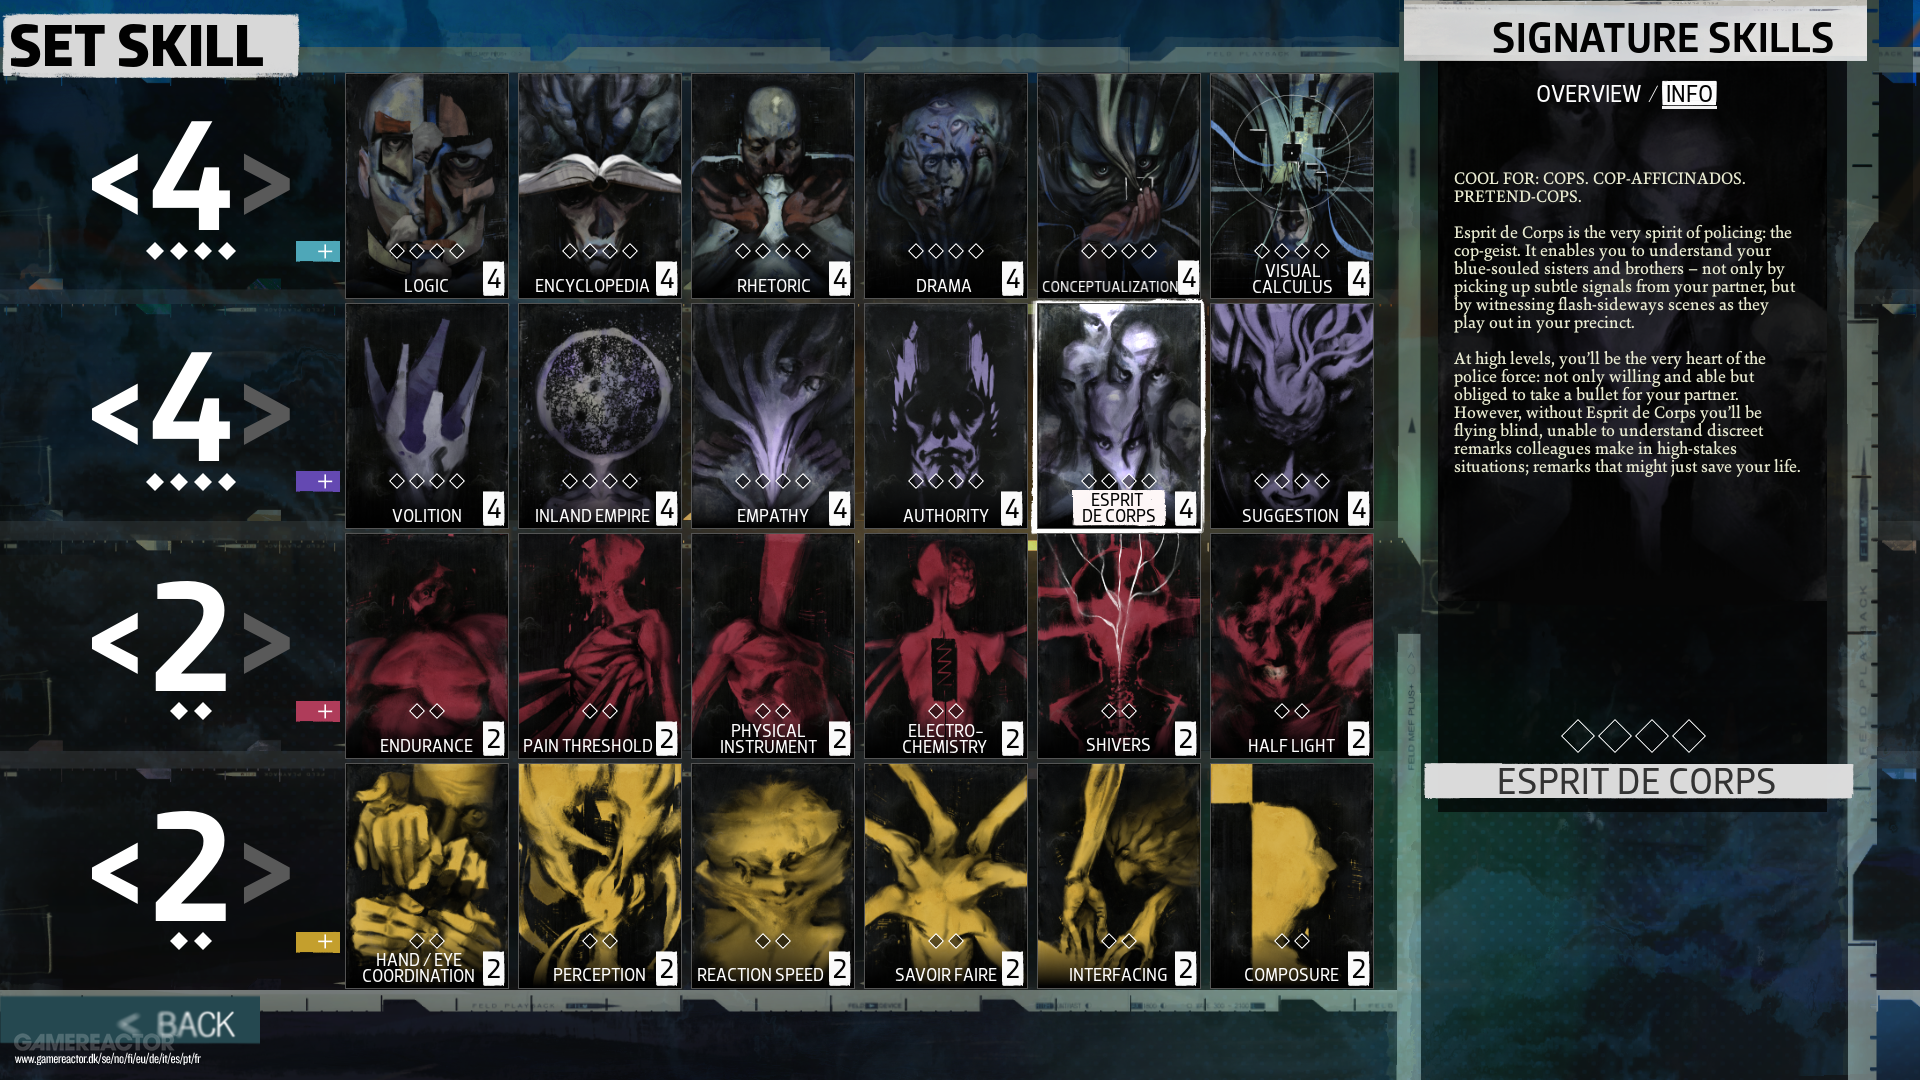Screen dimensions: 1920x1080
Task: Confirm Esprit de Corps signature skill button
Action: click(x=1638, y=781)
